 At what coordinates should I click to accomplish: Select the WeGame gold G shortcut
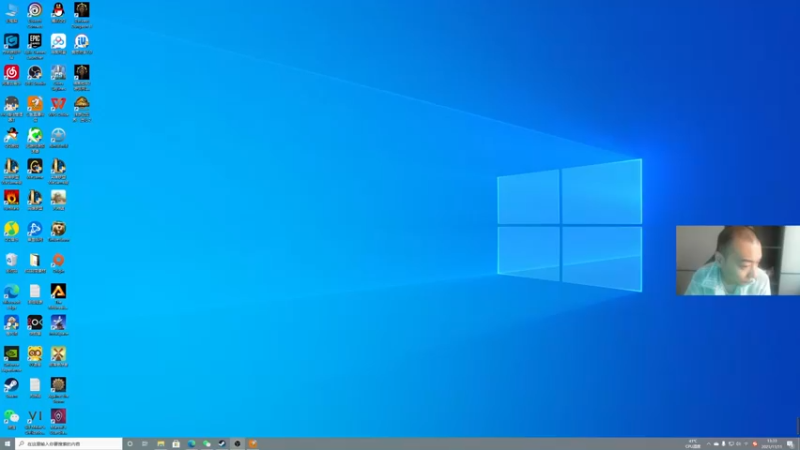tap(35, 169)
